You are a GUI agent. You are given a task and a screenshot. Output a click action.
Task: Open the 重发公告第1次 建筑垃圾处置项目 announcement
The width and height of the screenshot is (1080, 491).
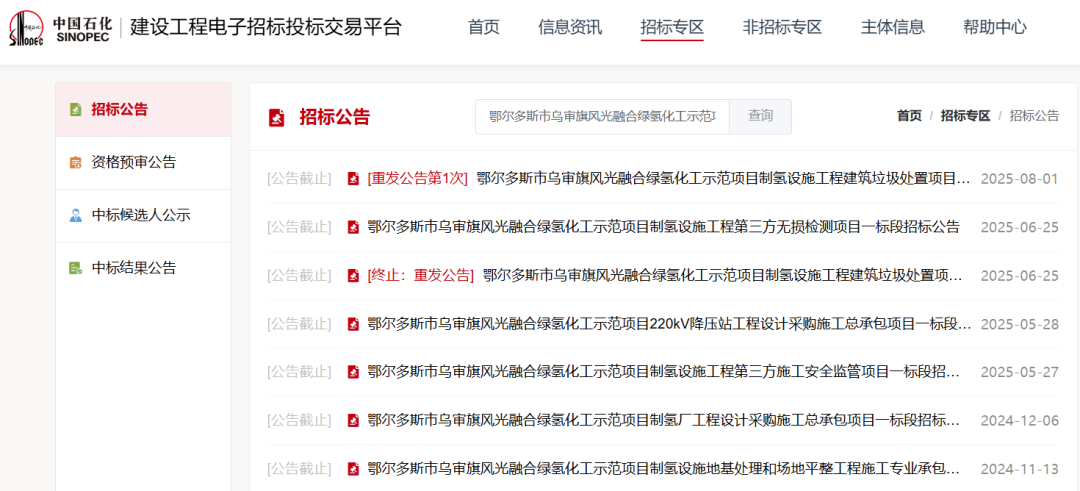tap(669, 179)
